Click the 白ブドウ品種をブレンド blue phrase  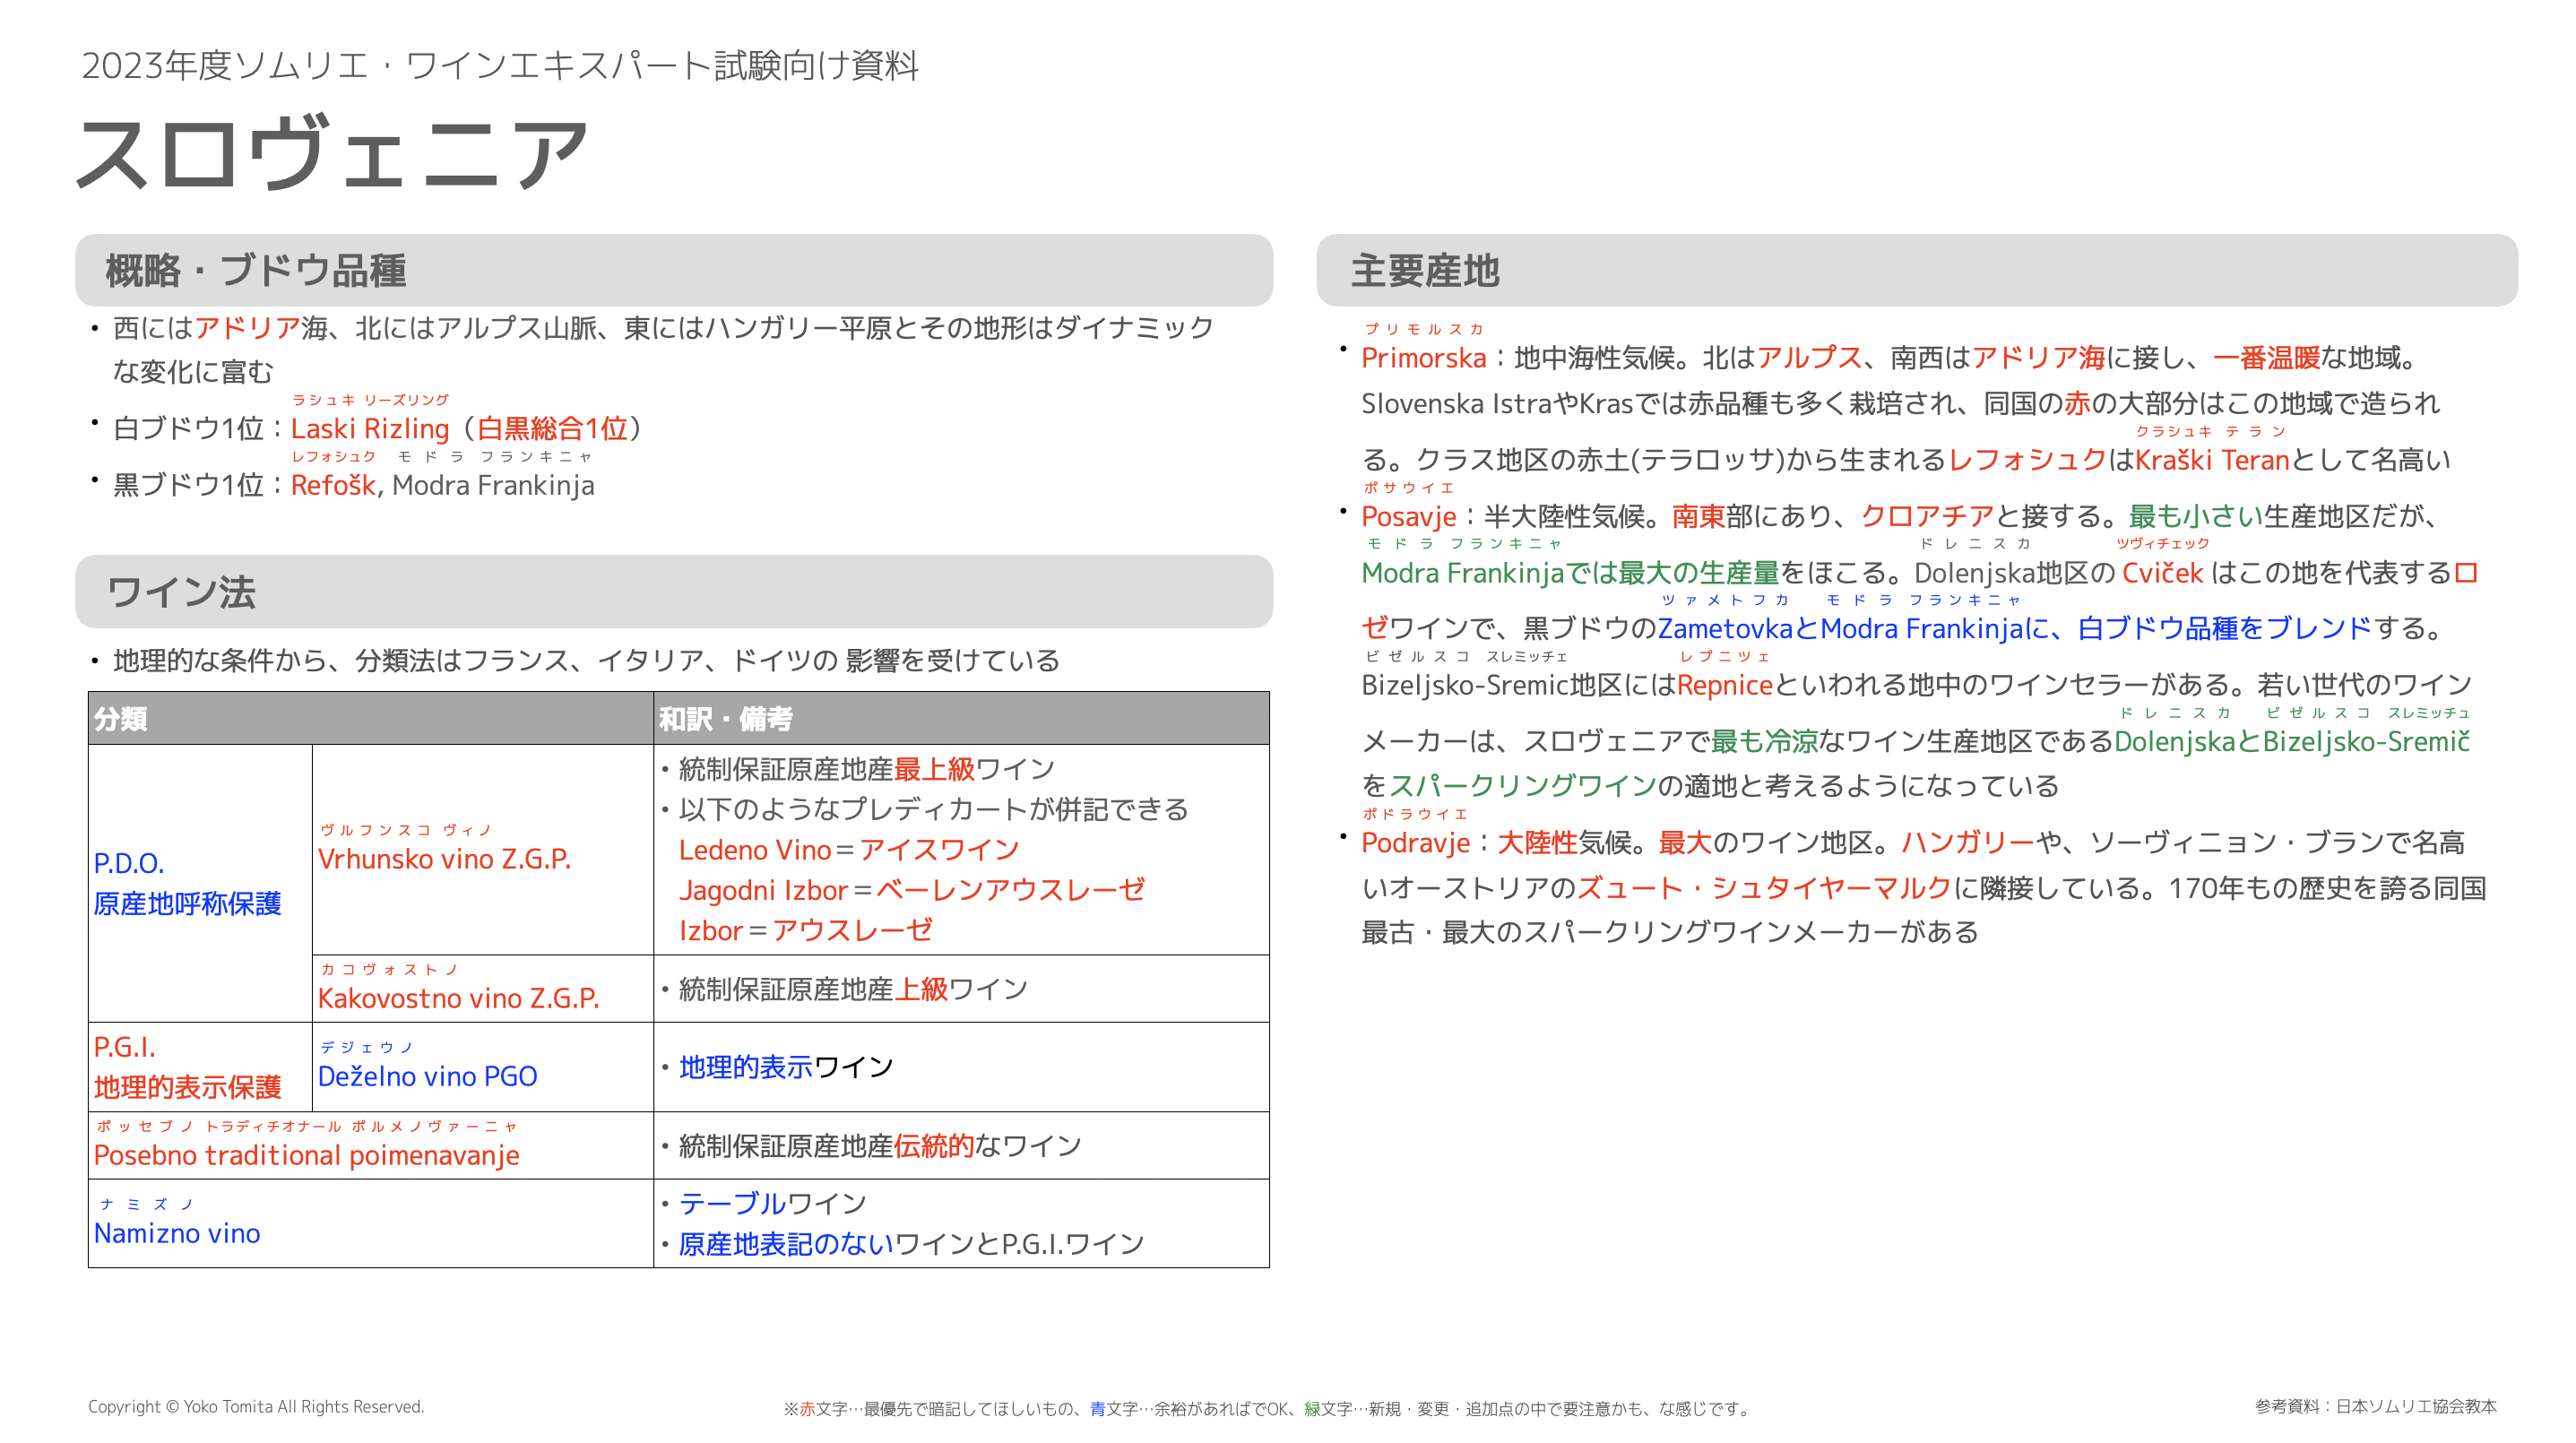[2224, 628]
